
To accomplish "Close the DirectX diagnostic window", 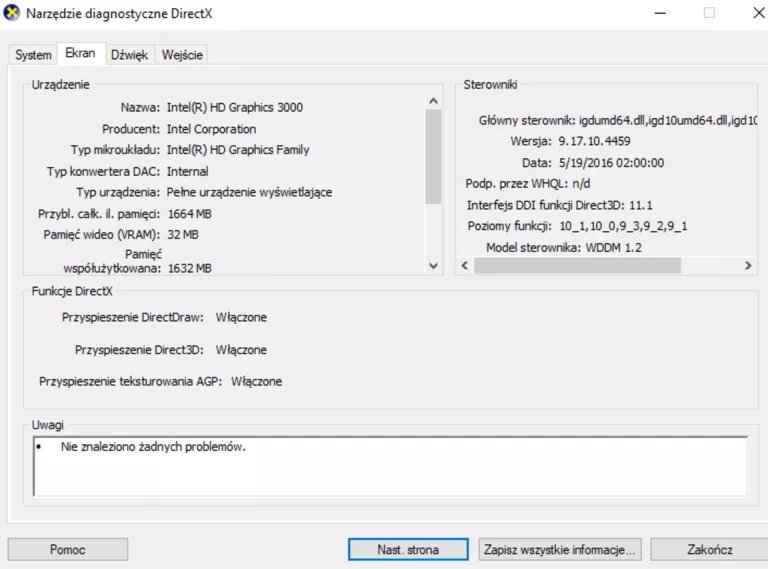I will 758,13.
